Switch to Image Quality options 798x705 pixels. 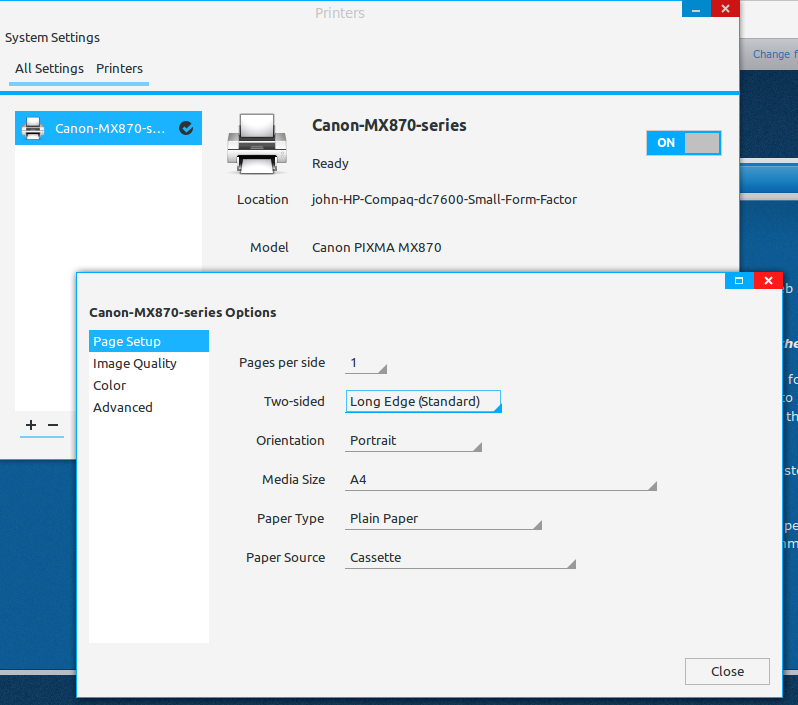click(x=135, y=364)
